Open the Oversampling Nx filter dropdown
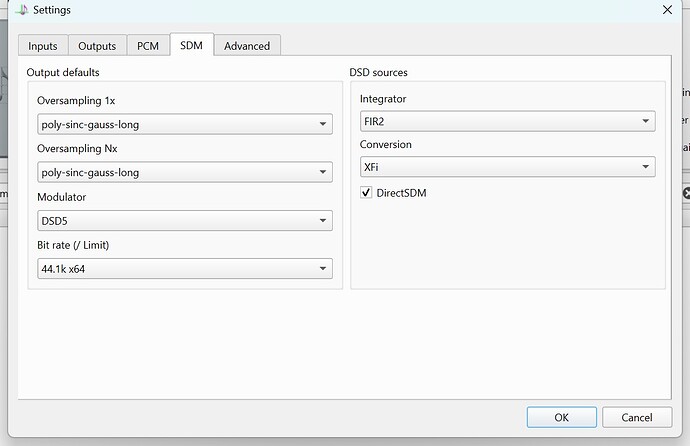The width and height of the screenshot is (690, 446). pos(185,172)
